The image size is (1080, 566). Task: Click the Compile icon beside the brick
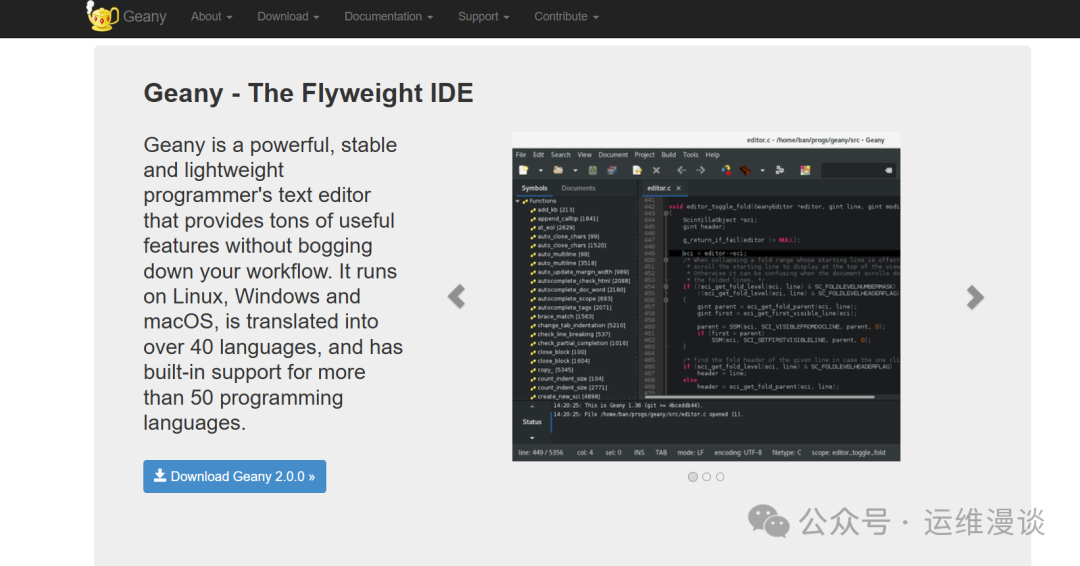point(727,170)
